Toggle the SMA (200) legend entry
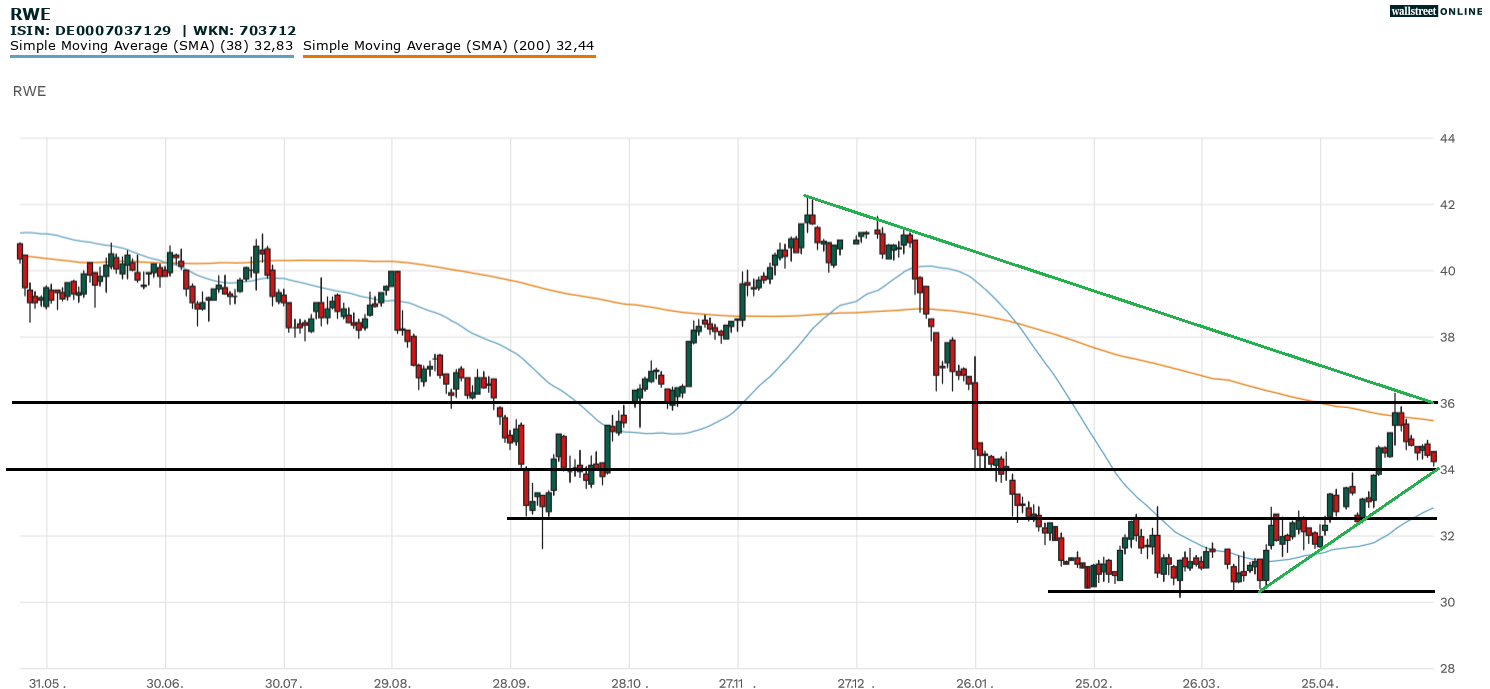 (x=448, y=45)
